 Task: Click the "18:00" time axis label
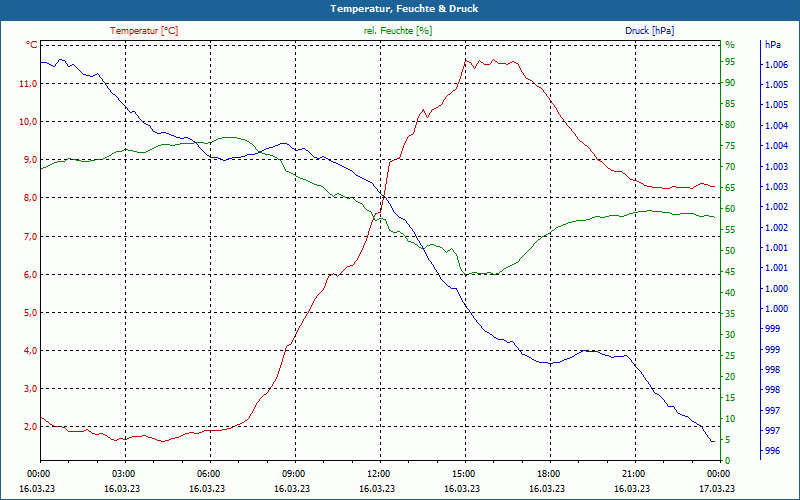pyautogui.click(x=547, y=473)
